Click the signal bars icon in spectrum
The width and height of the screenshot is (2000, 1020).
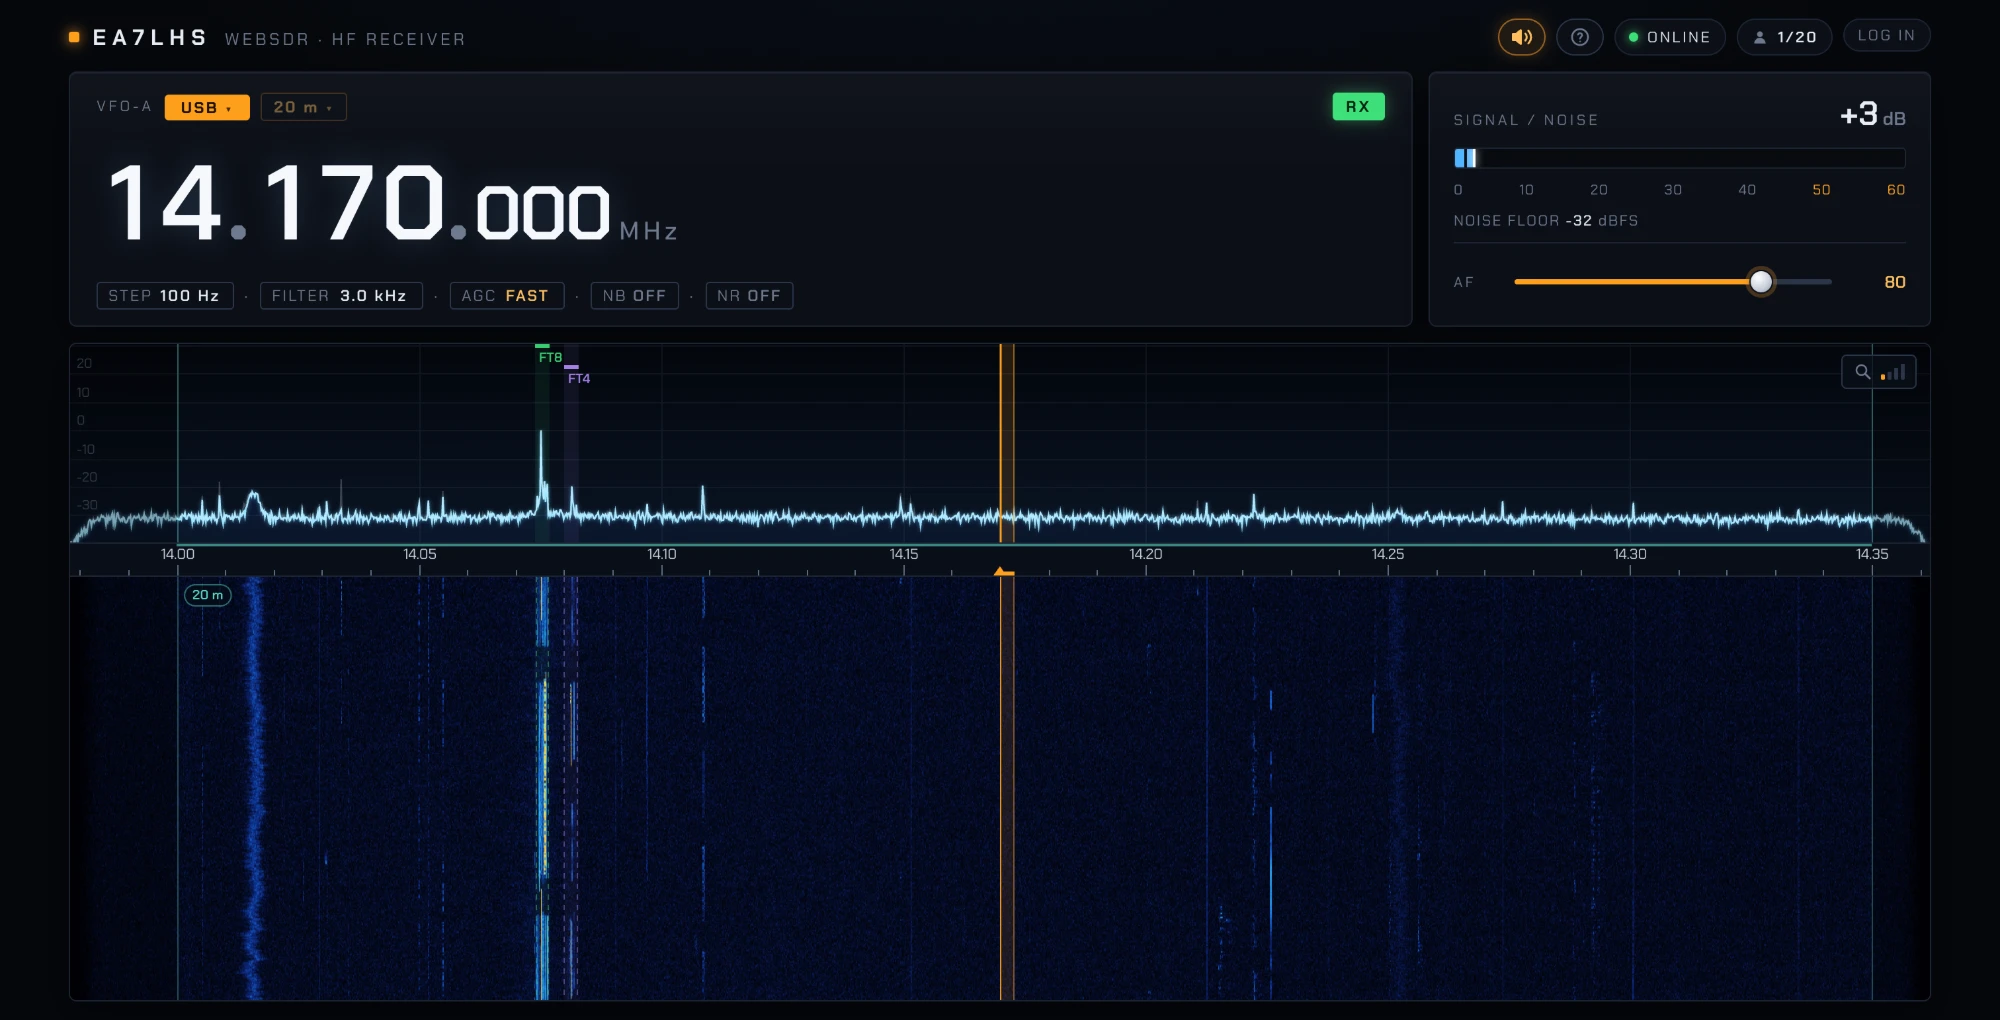point(1893,372)
